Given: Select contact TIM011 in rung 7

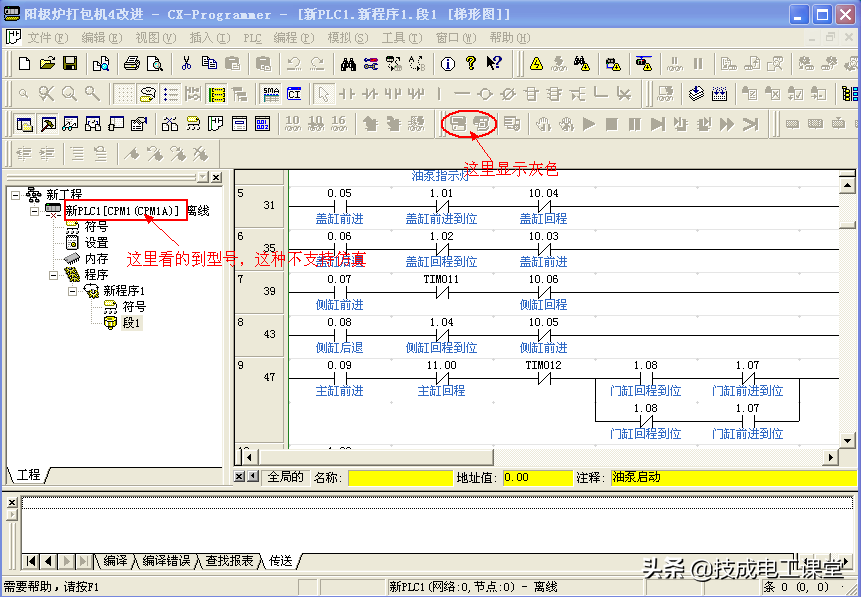Looking at the screenshot, I should coord(441,293).
